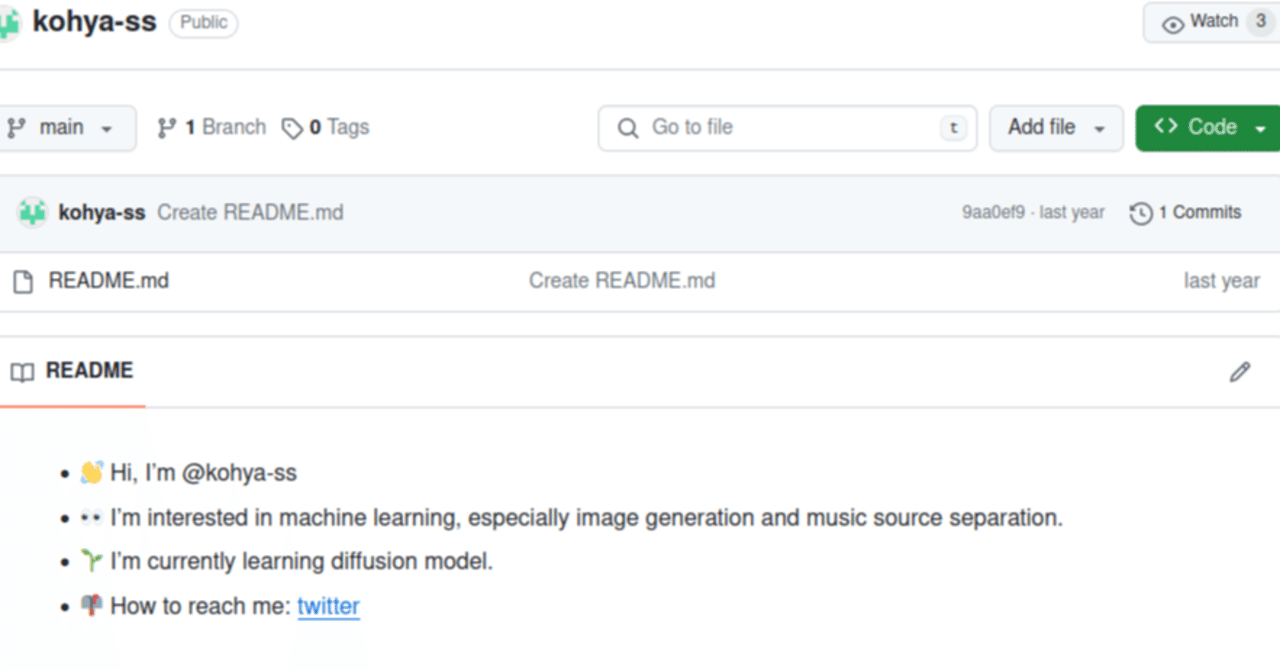Image resolution: width=1280 pixels, height=670 pixels.
Task: Click the kohya-ss avatar in commit row
Action: pos(33,212)
